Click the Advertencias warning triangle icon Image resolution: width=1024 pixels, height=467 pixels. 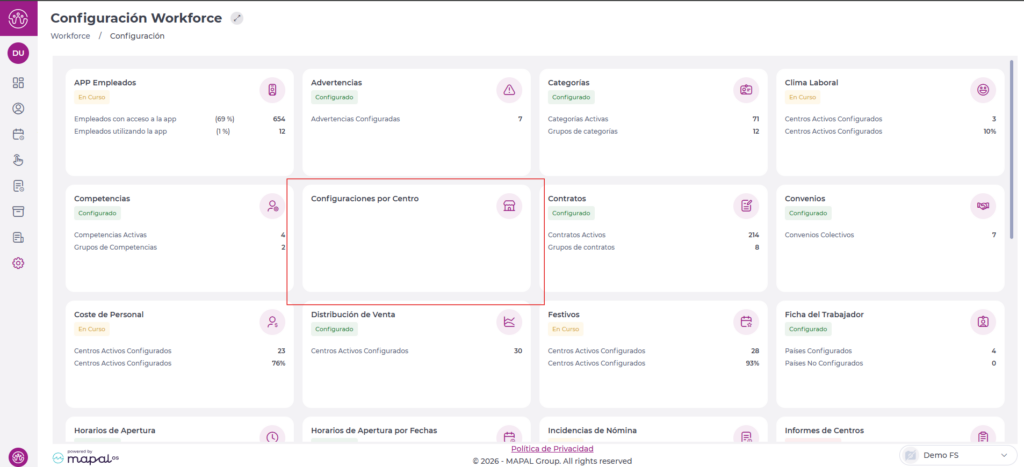pyautogui.click(x=509, y=90)
